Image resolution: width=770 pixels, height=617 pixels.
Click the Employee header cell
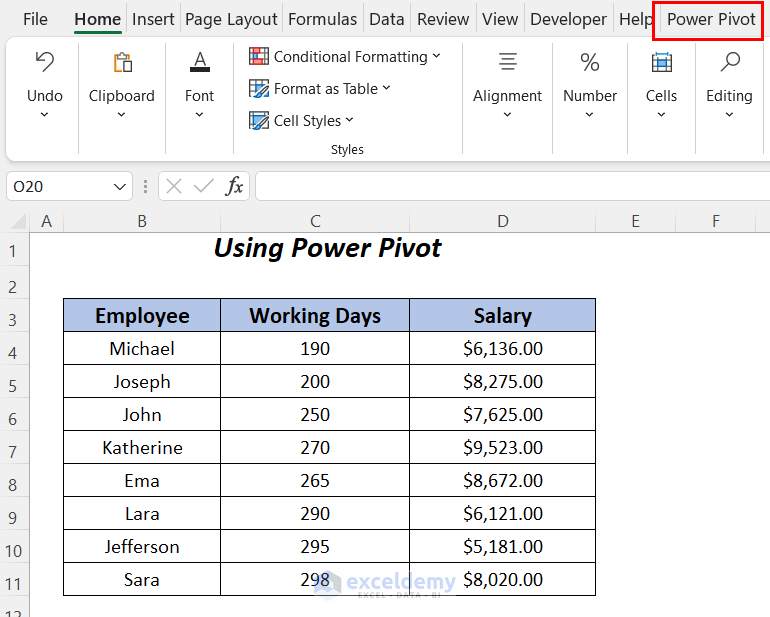(x=142, y=315)
